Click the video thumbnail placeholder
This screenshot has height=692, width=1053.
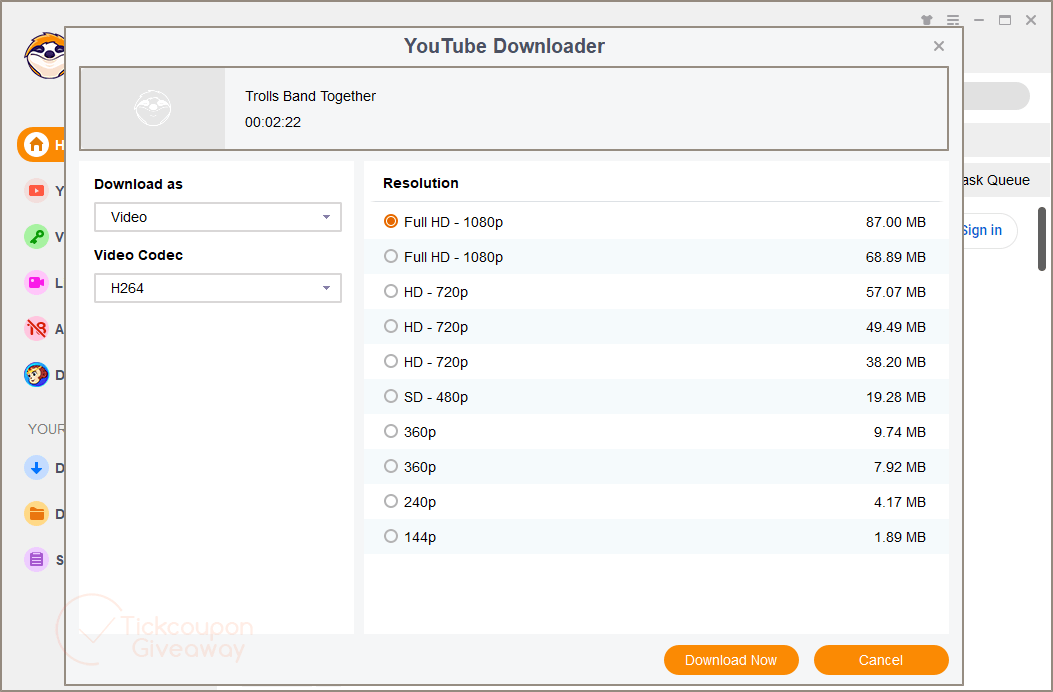click(152, 108)
